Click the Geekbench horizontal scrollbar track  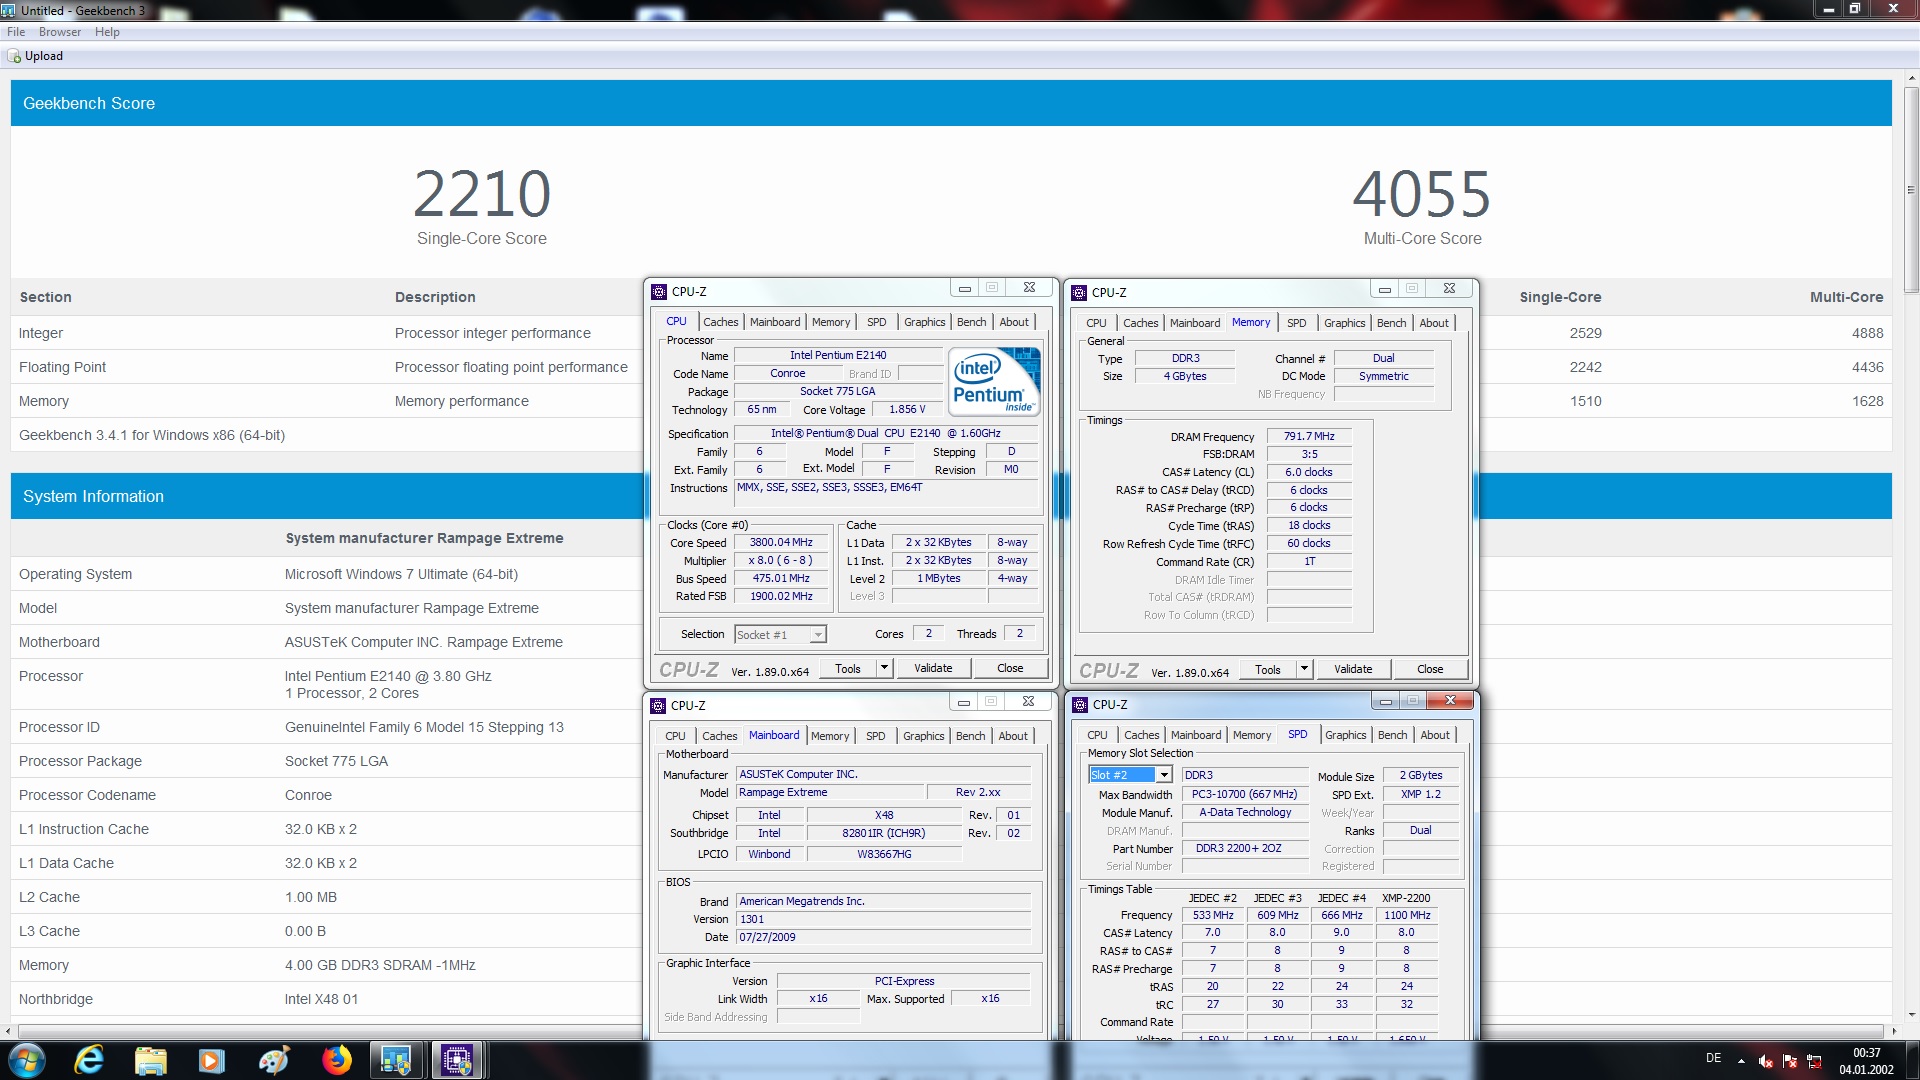(950, 1030)
